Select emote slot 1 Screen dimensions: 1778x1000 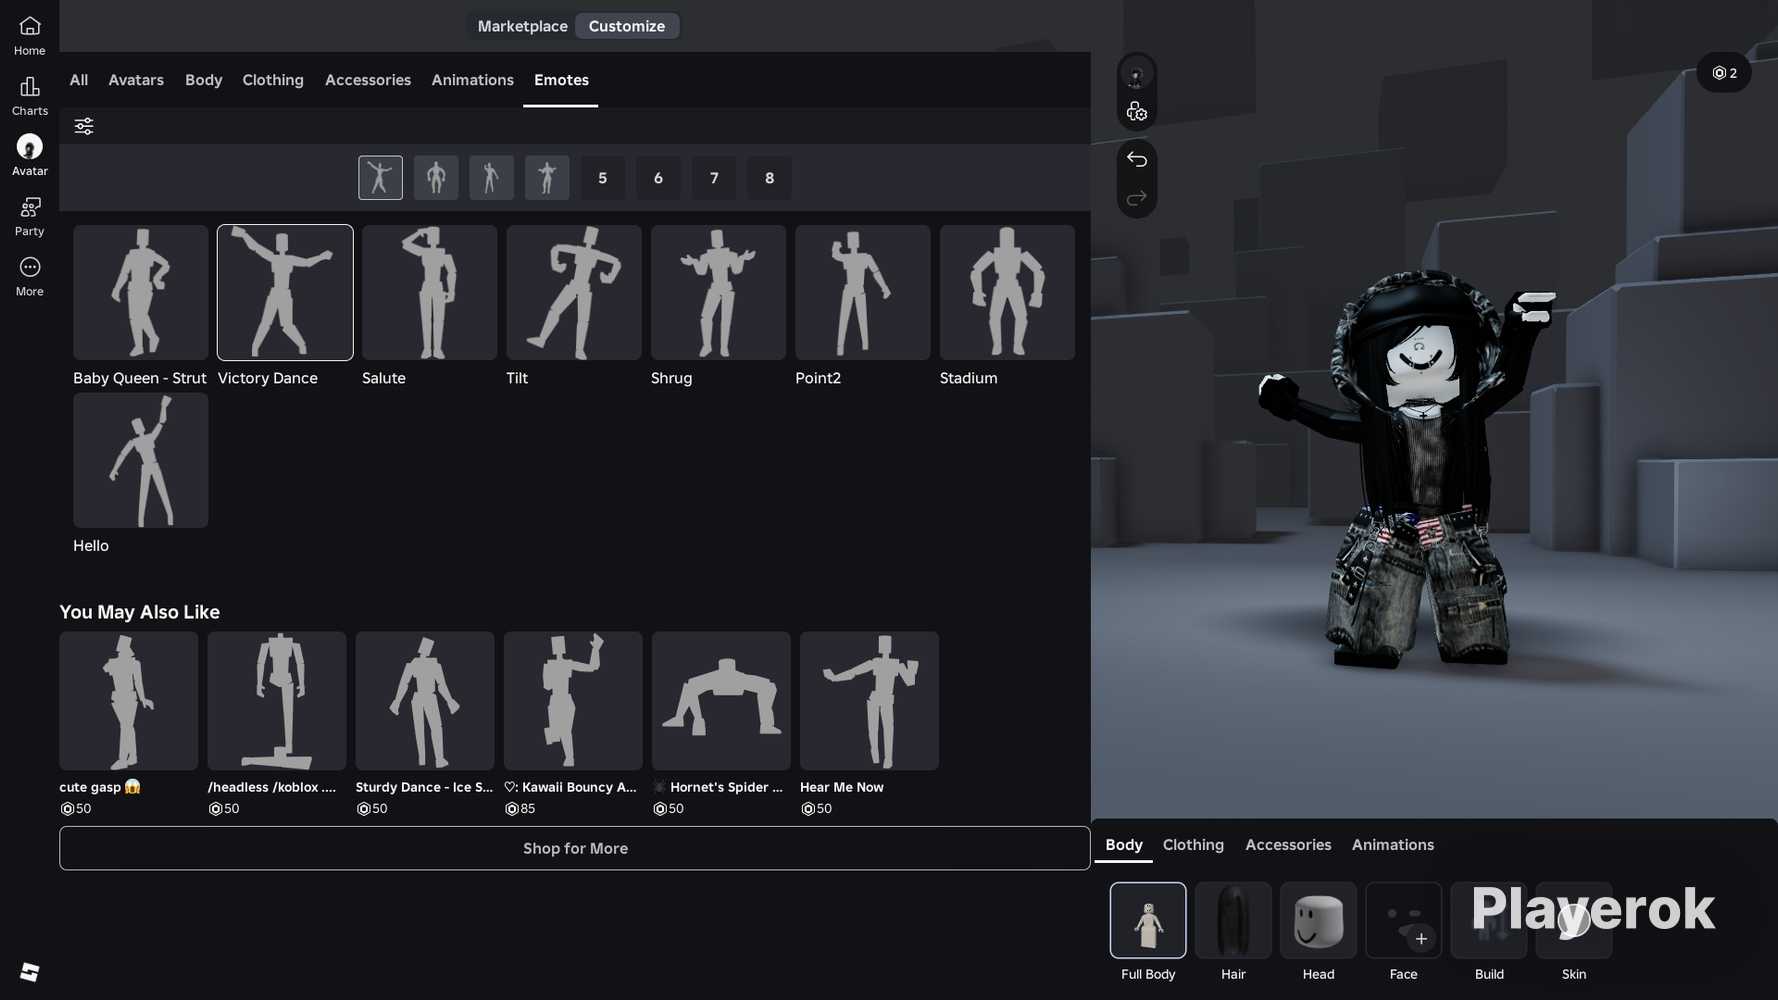380,178
